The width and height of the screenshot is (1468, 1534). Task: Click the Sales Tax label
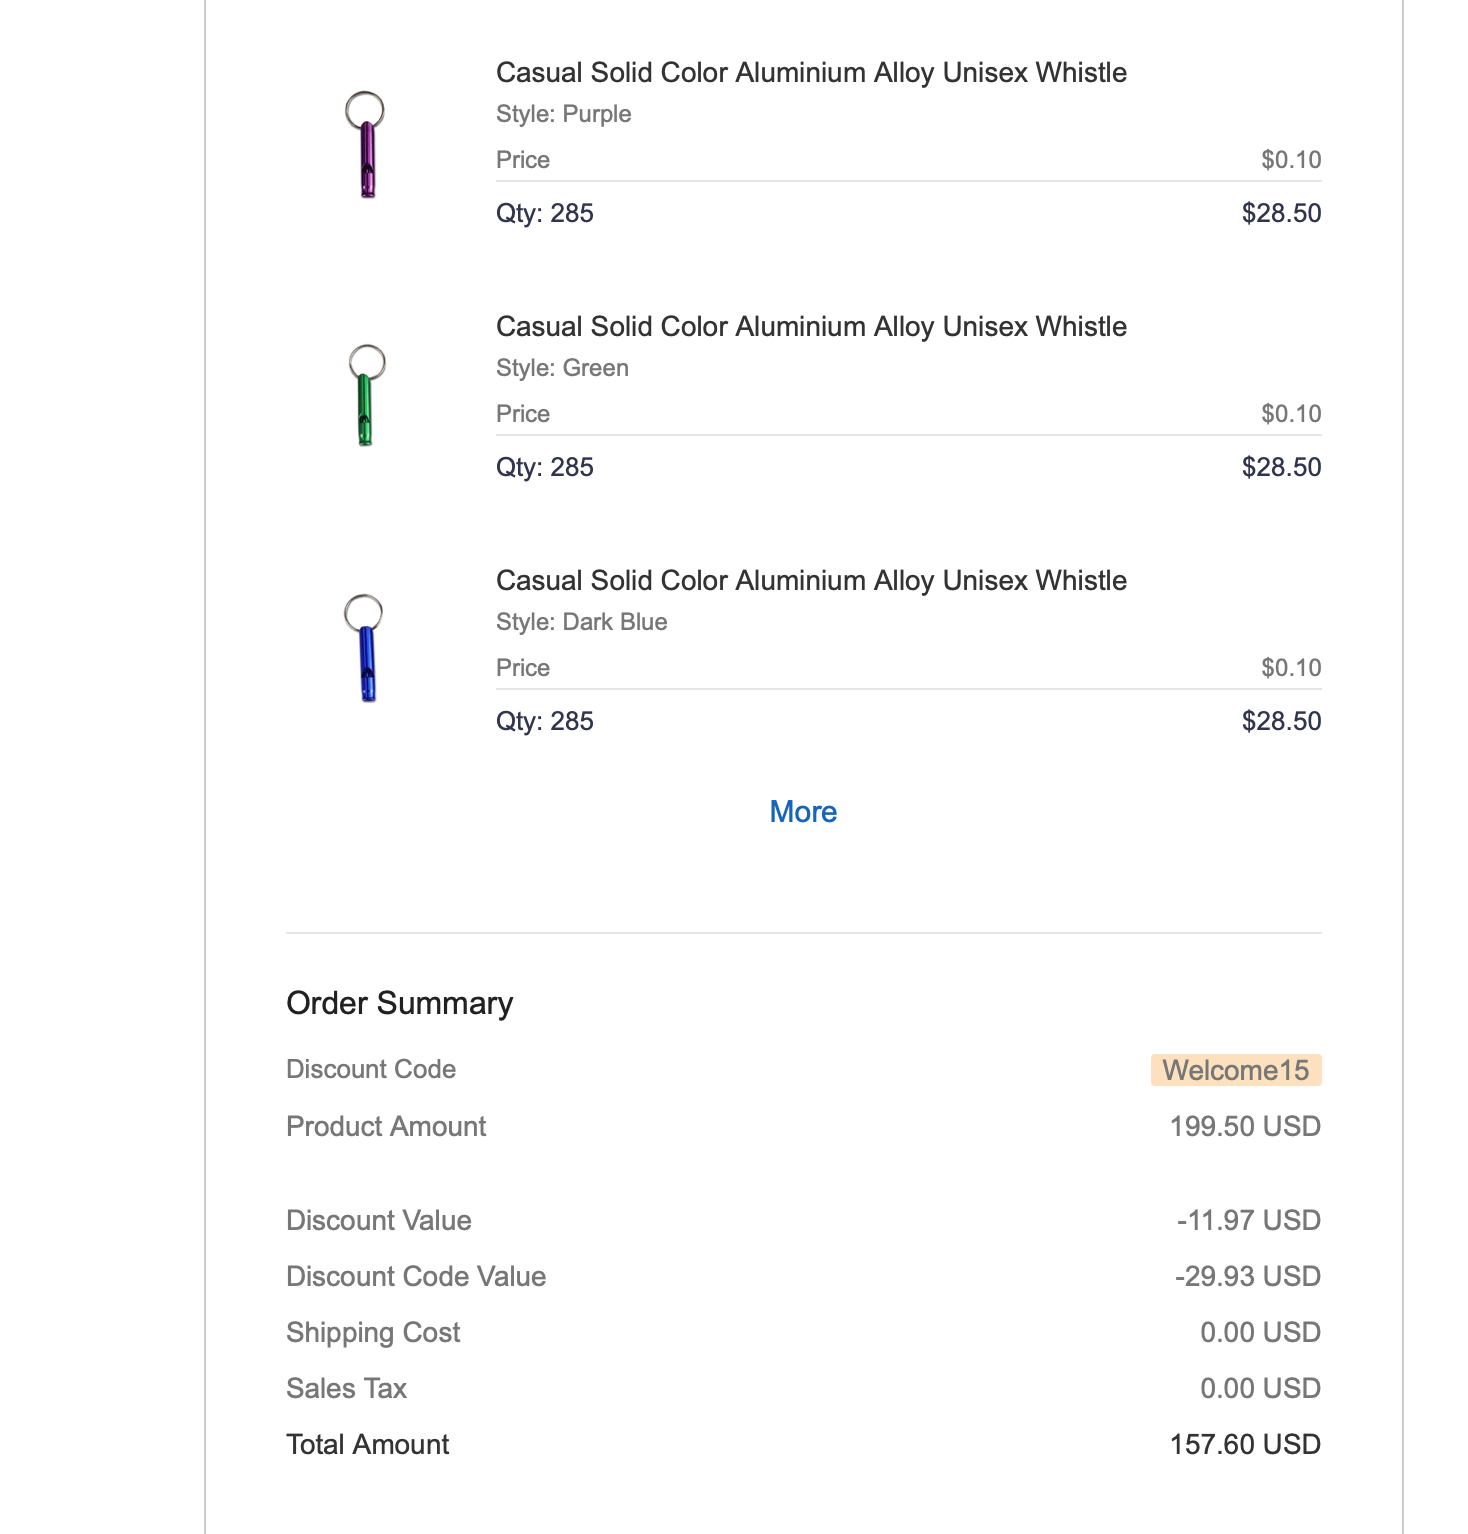click(346, 1388)
